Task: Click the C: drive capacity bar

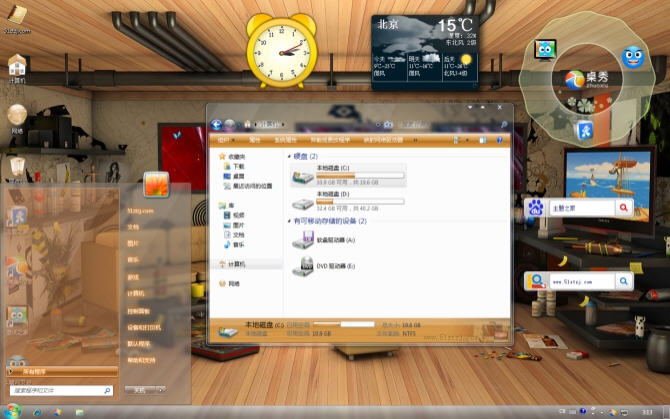Action: point(360,176)
